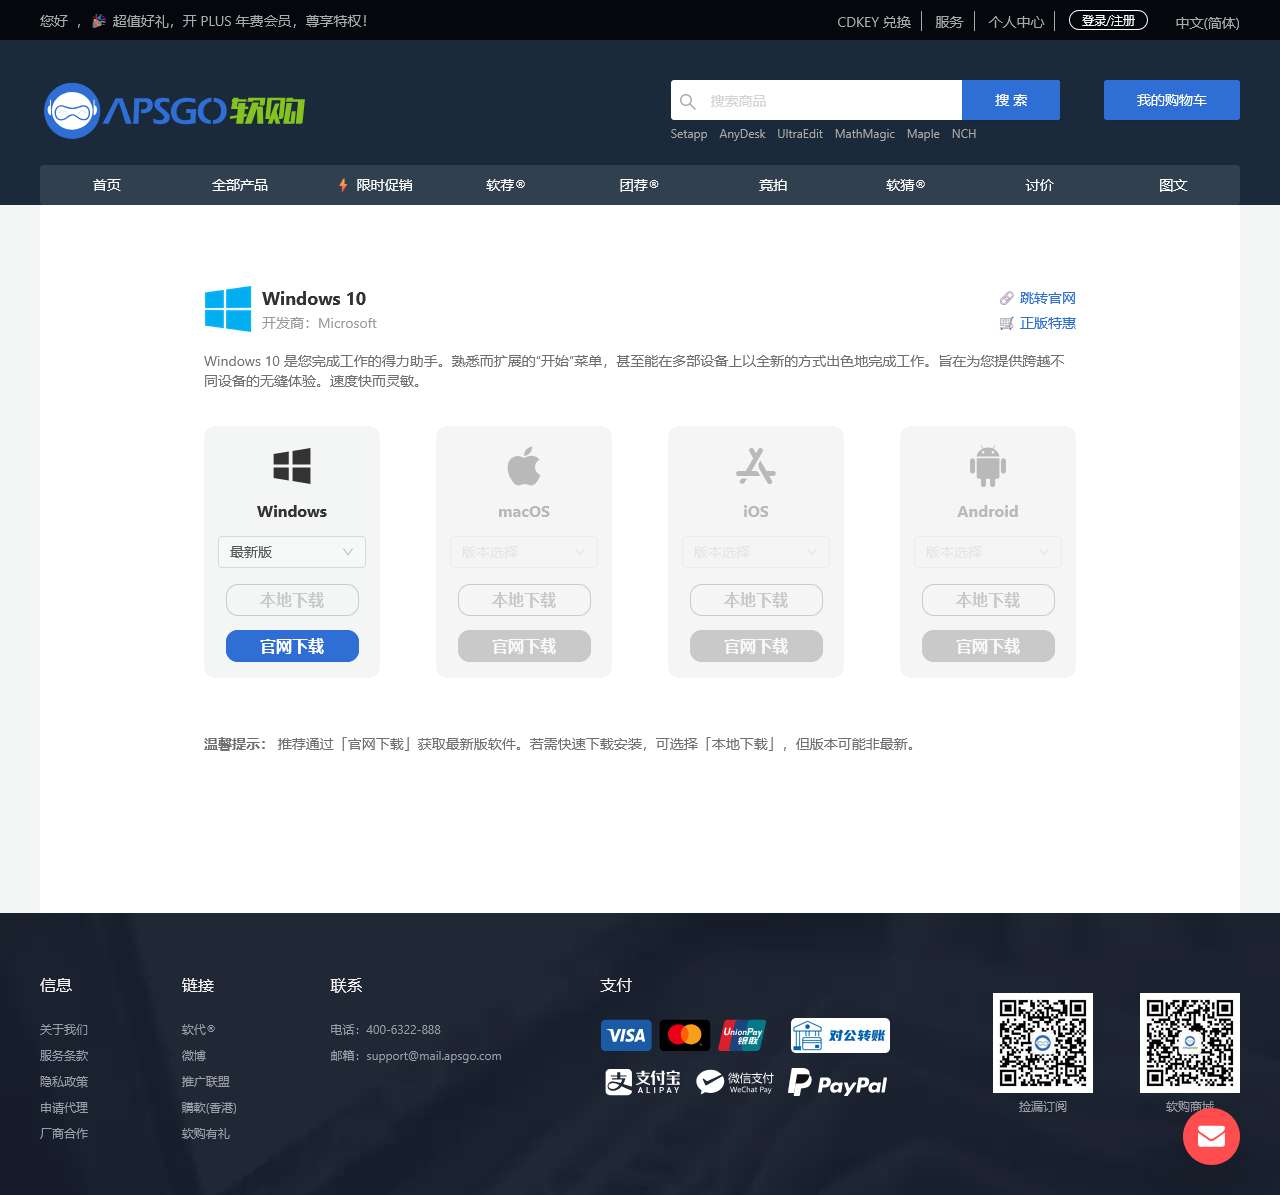
Task: Click the 登录/注册 button
Action: 1108,20
